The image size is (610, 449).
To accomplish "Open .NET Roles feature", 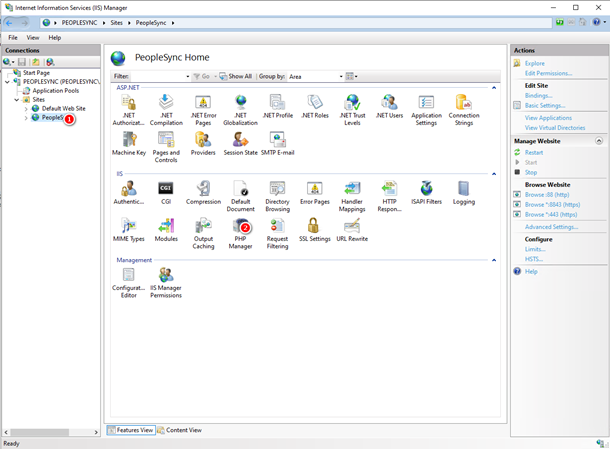I will 315,106.
